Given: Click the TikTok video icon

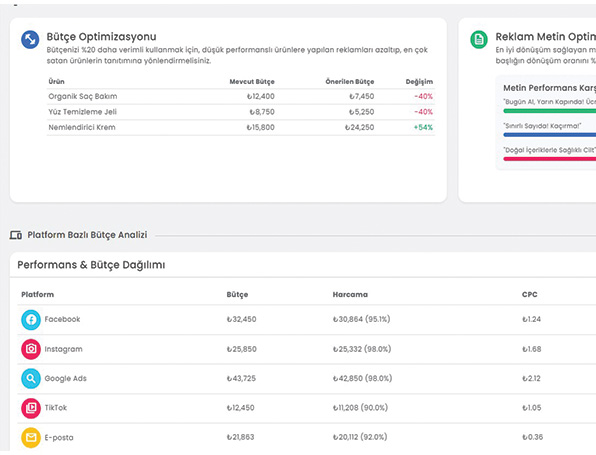Looking at the screenshot, I should 31,408.
